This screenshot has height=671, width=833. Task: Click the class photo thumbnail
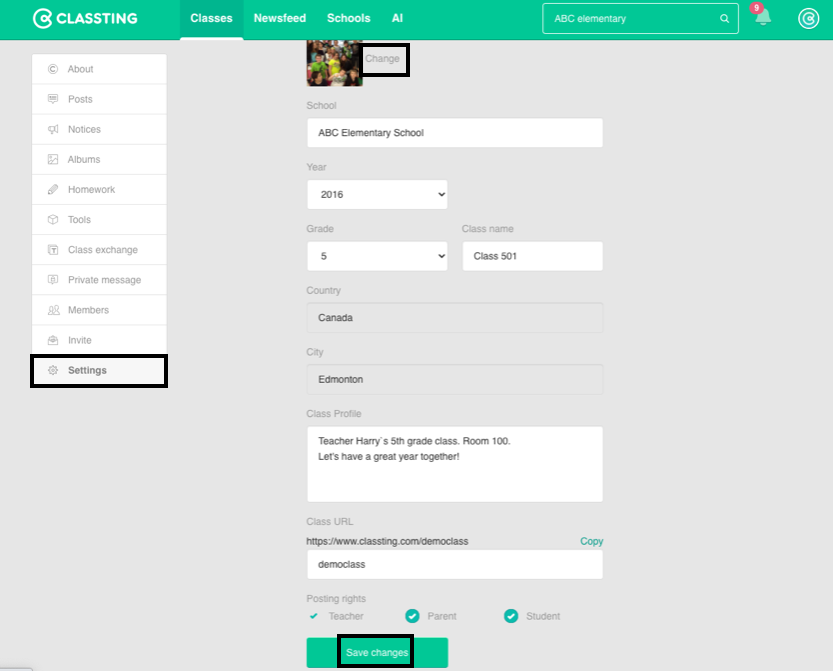pyautogui.click(x=334, y=63)
